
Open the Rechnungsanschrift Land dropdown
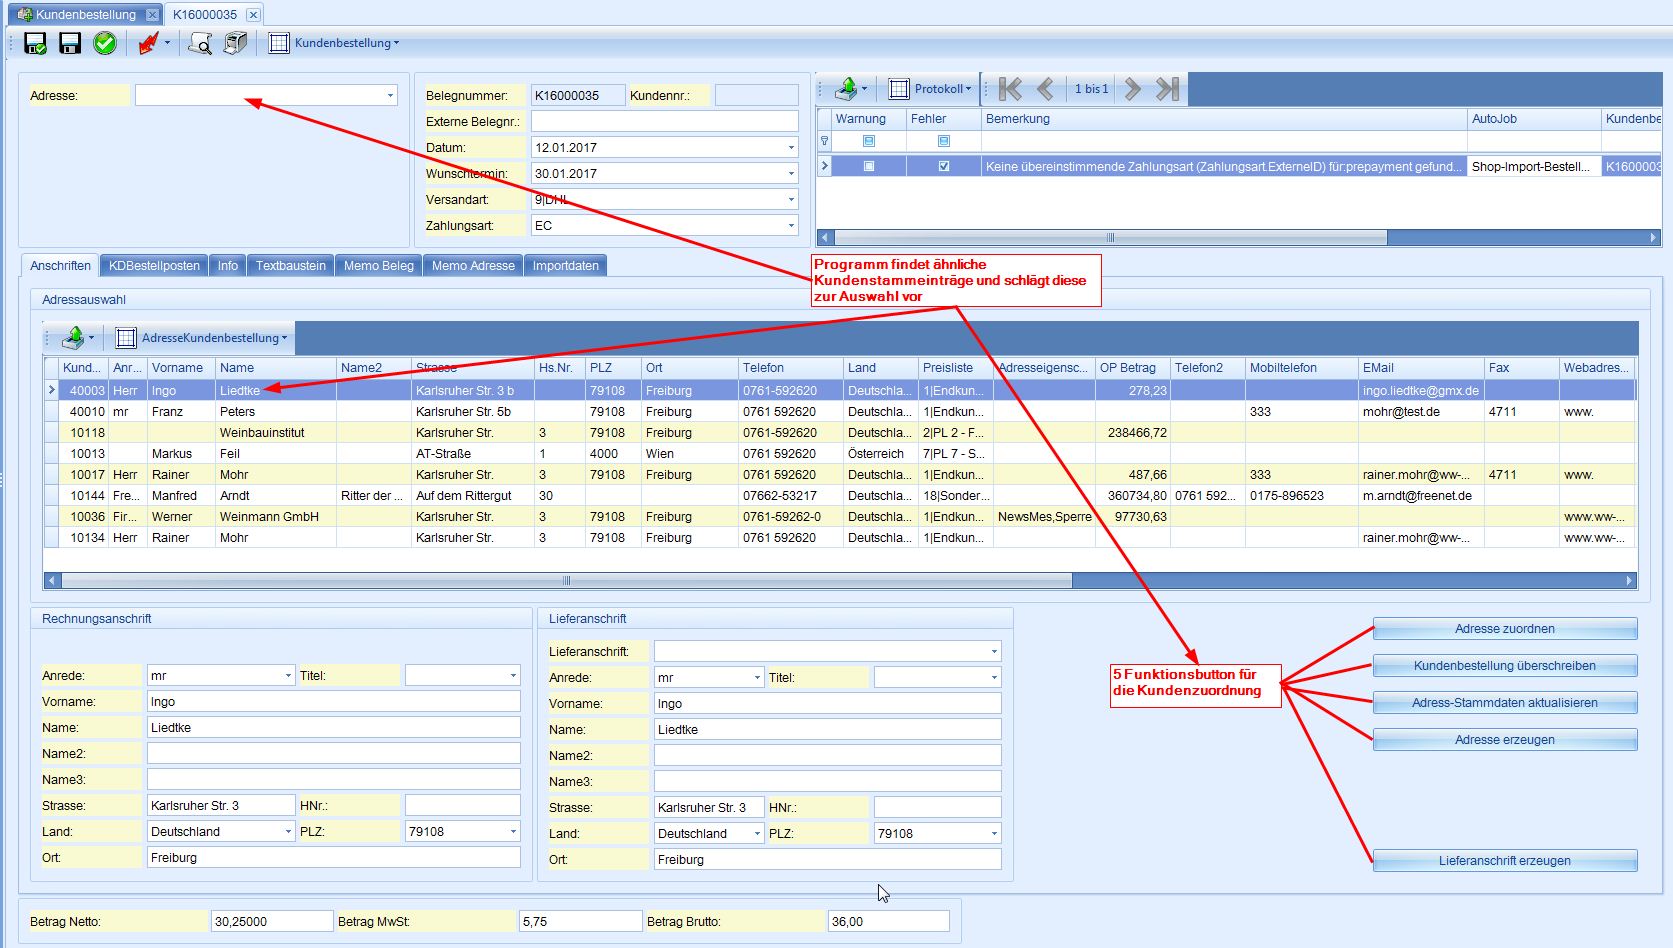point(288,831)
